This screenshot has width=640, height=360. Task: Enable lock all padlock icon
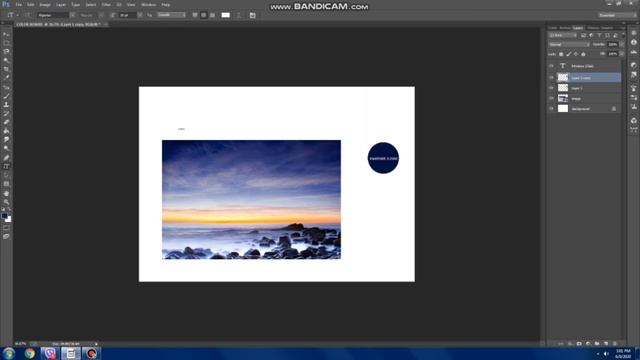pyautogui.click(x=583, y=54)
